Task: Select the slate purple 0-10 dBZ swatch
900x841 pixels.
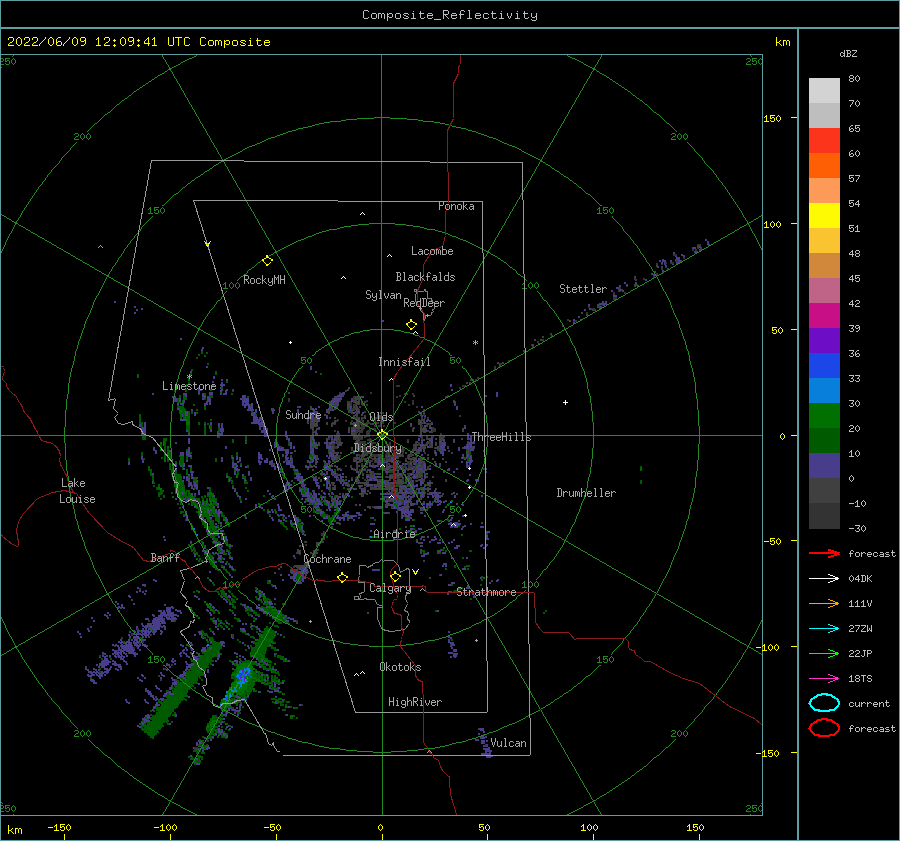Action: (824, 466)
